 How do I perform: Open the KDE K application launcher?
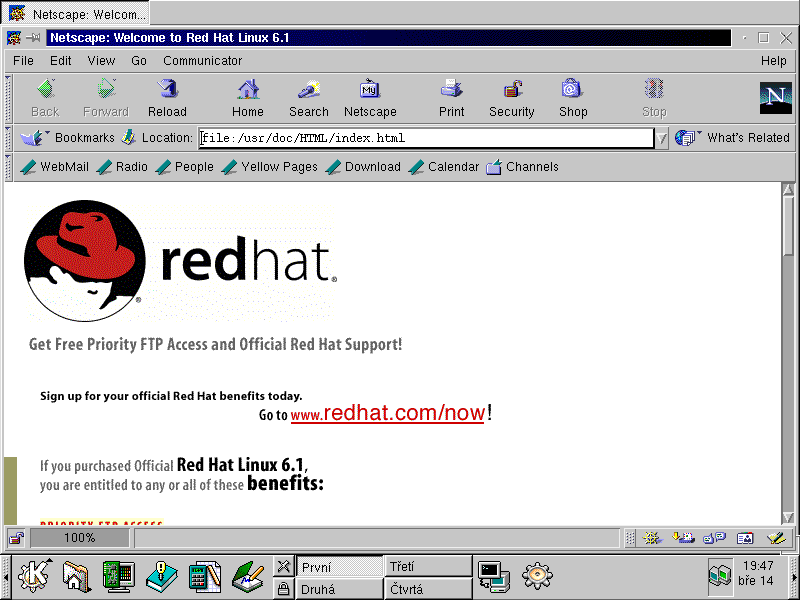[x=34, y=576]
